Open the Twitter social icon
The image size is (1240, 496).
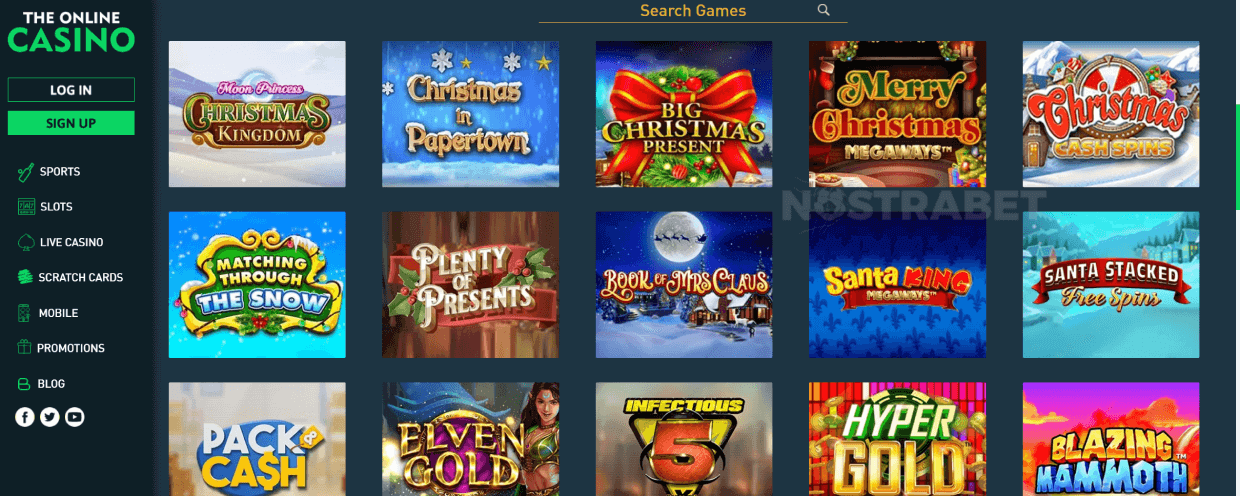coord(50,417)
